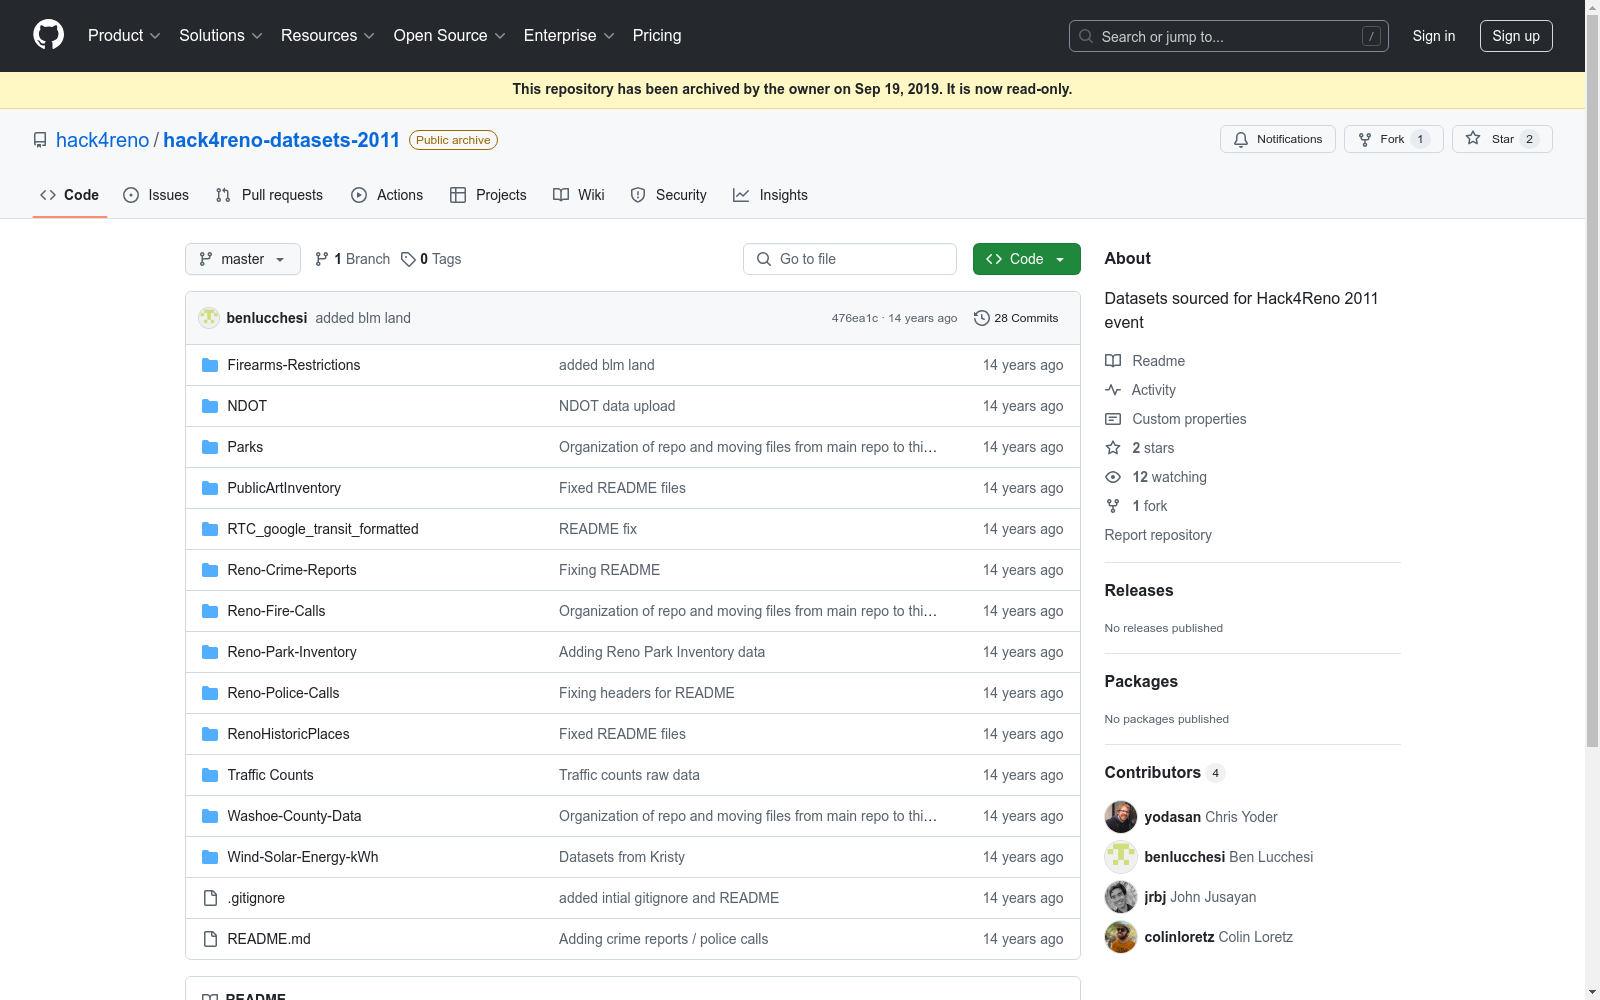Click the commit author avatar icon
1600x1000 pixels.
209,318
